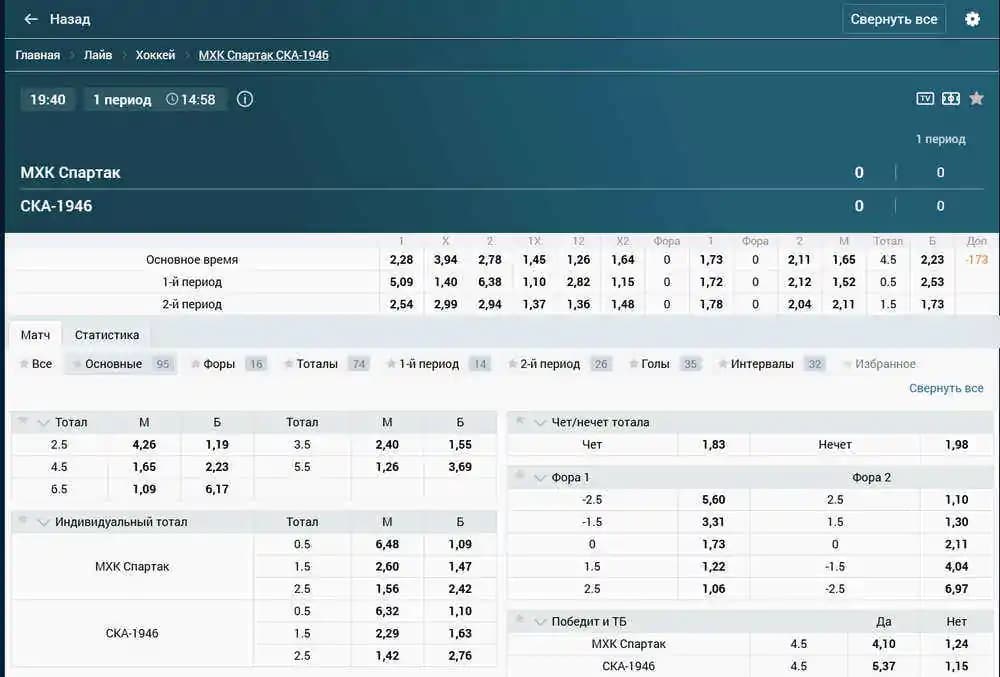
Task: Pin the Индивидуальный тотал market block
Action: pyautogui.click(x=23, y=520)
